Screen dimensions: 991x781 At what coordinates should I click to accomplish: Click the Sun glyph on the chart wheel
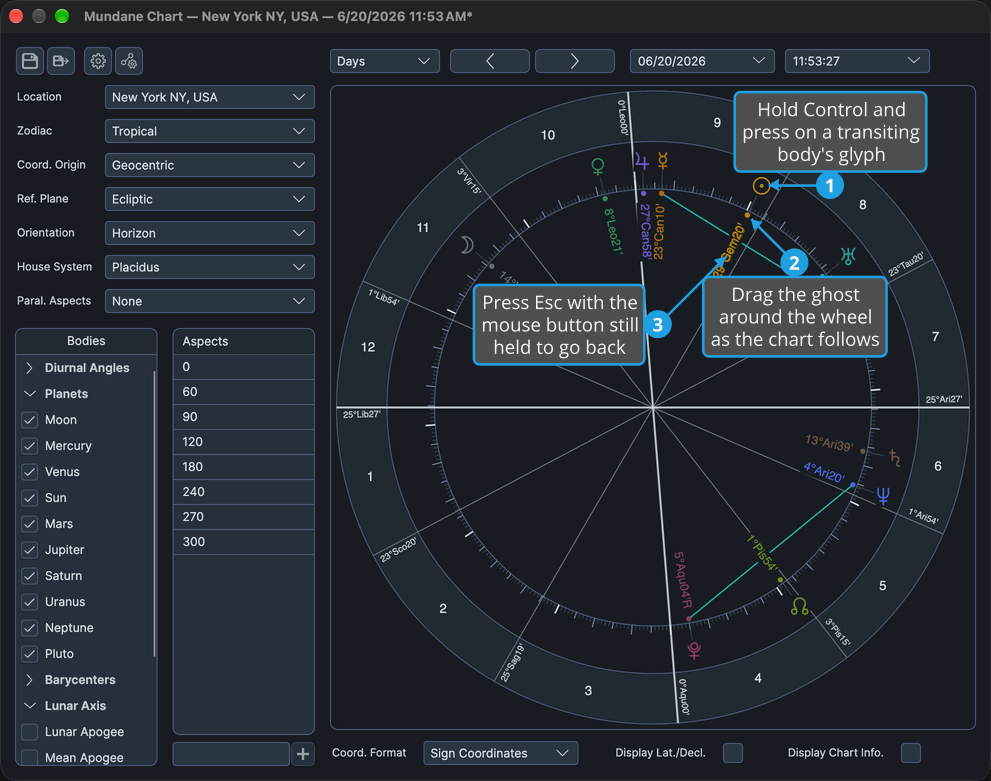(x=762, y=186)
